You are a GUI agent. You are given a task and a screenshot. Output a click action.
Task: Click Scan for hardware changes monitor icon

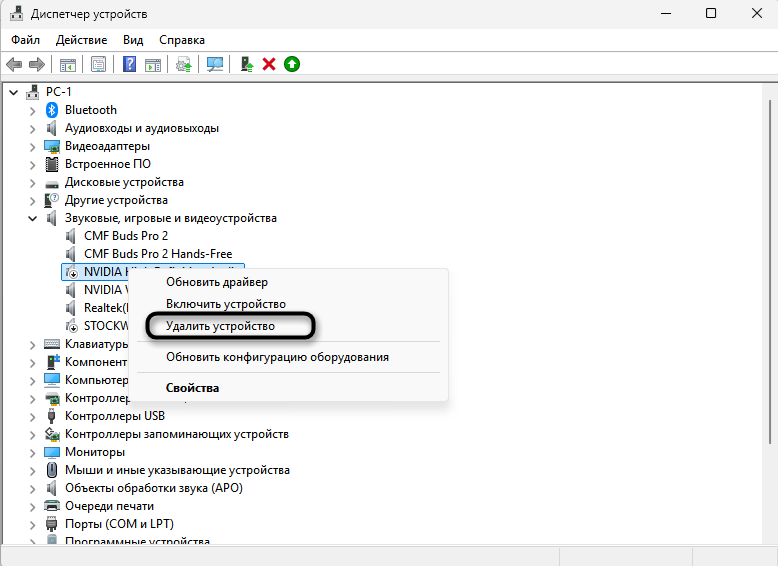pyautogui.click(x=215, y=64)
